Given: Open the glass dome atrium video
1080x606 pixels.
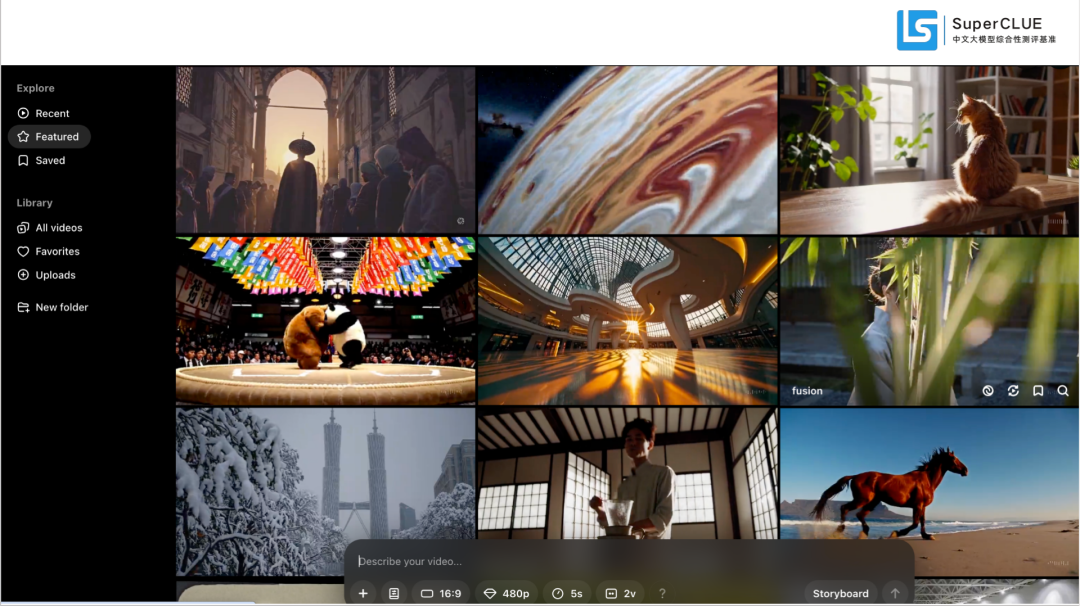Looking at the screenshot, I should coord(627,321).
